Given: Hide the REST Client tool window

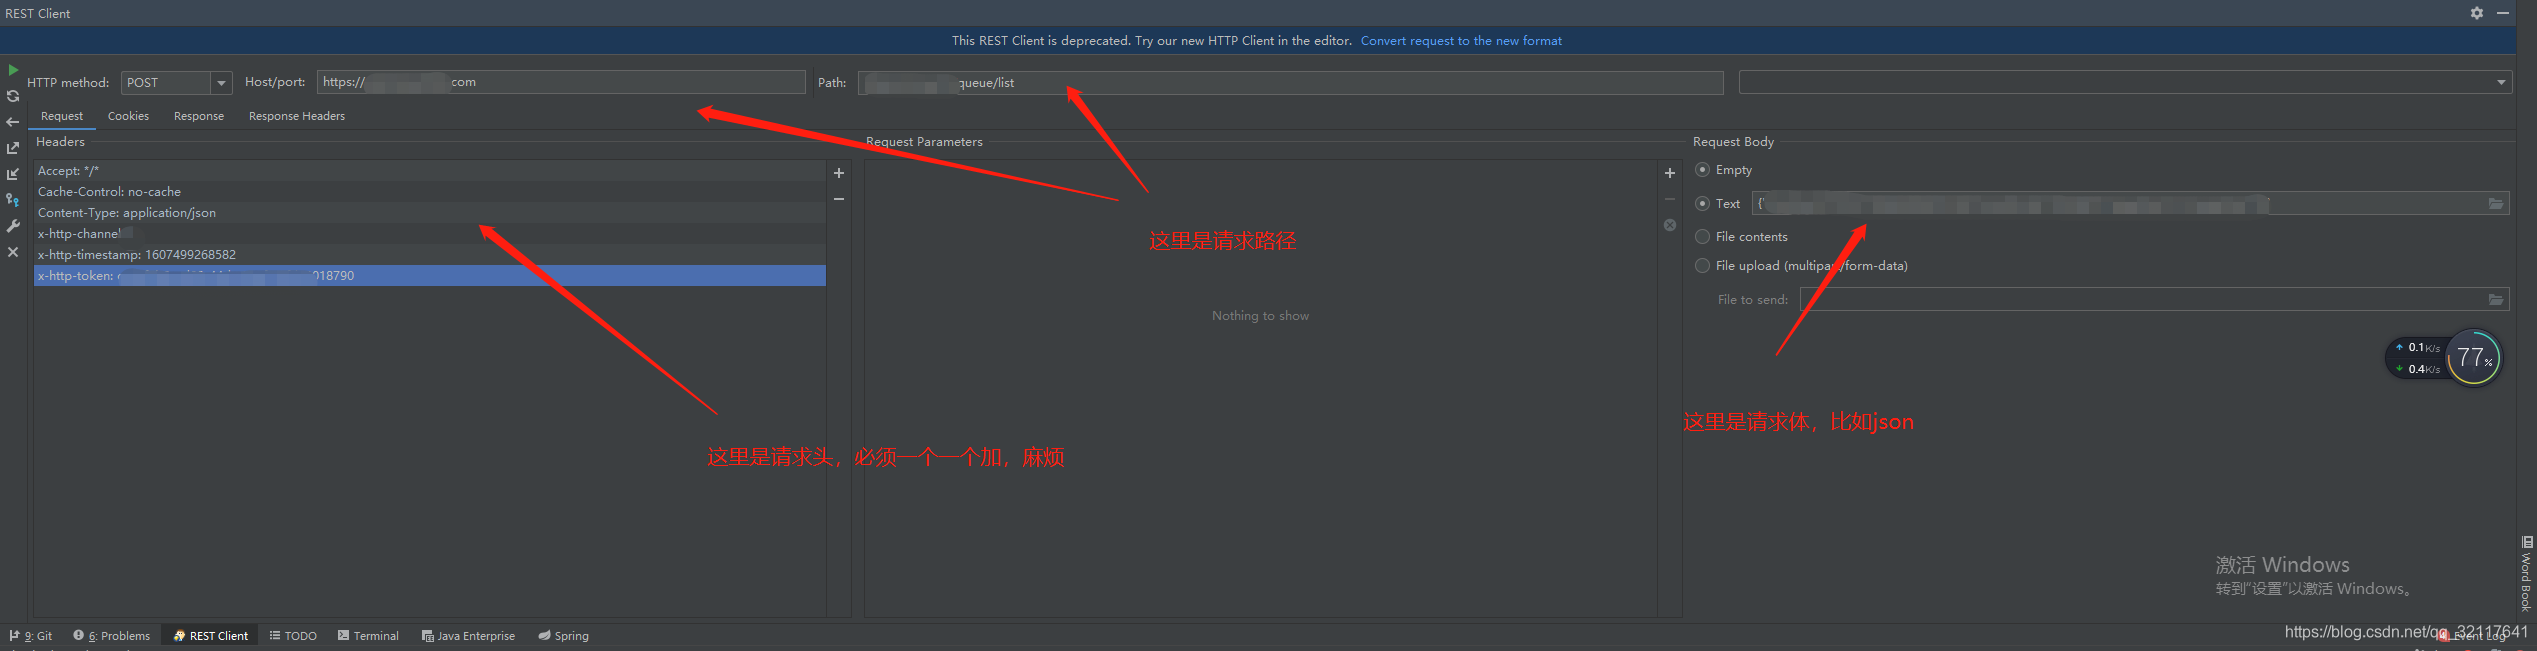Looking at the screenshot, I should (x=2503, y=13).
